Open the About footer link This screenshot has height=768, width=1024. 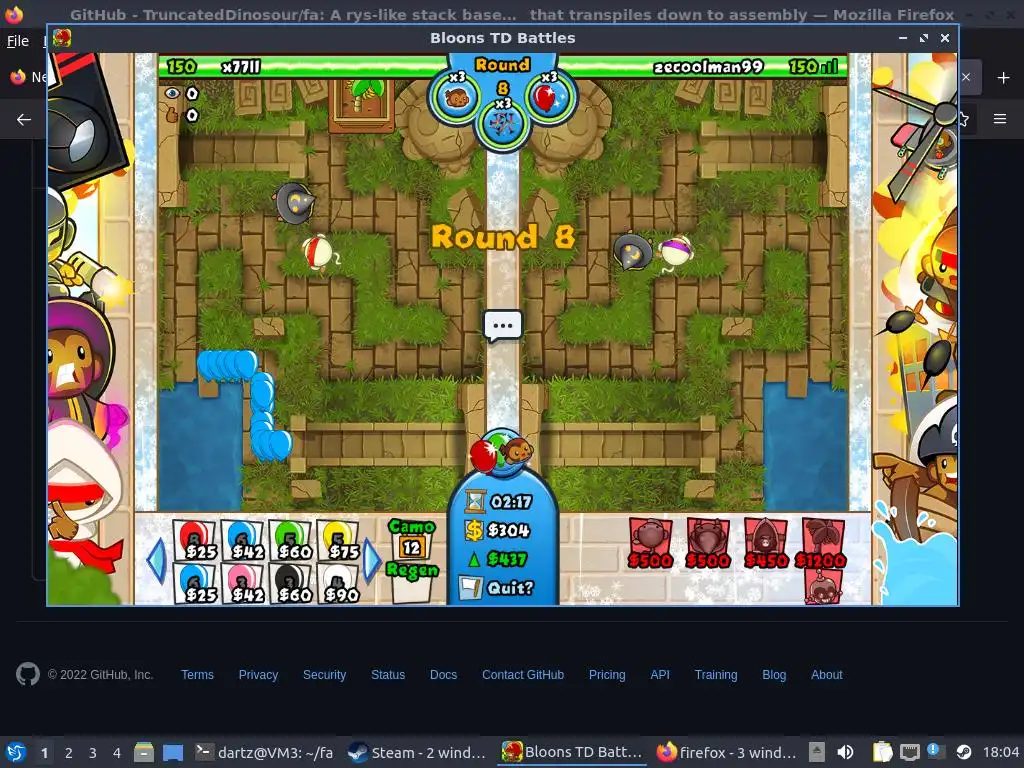tap(827, 675)
